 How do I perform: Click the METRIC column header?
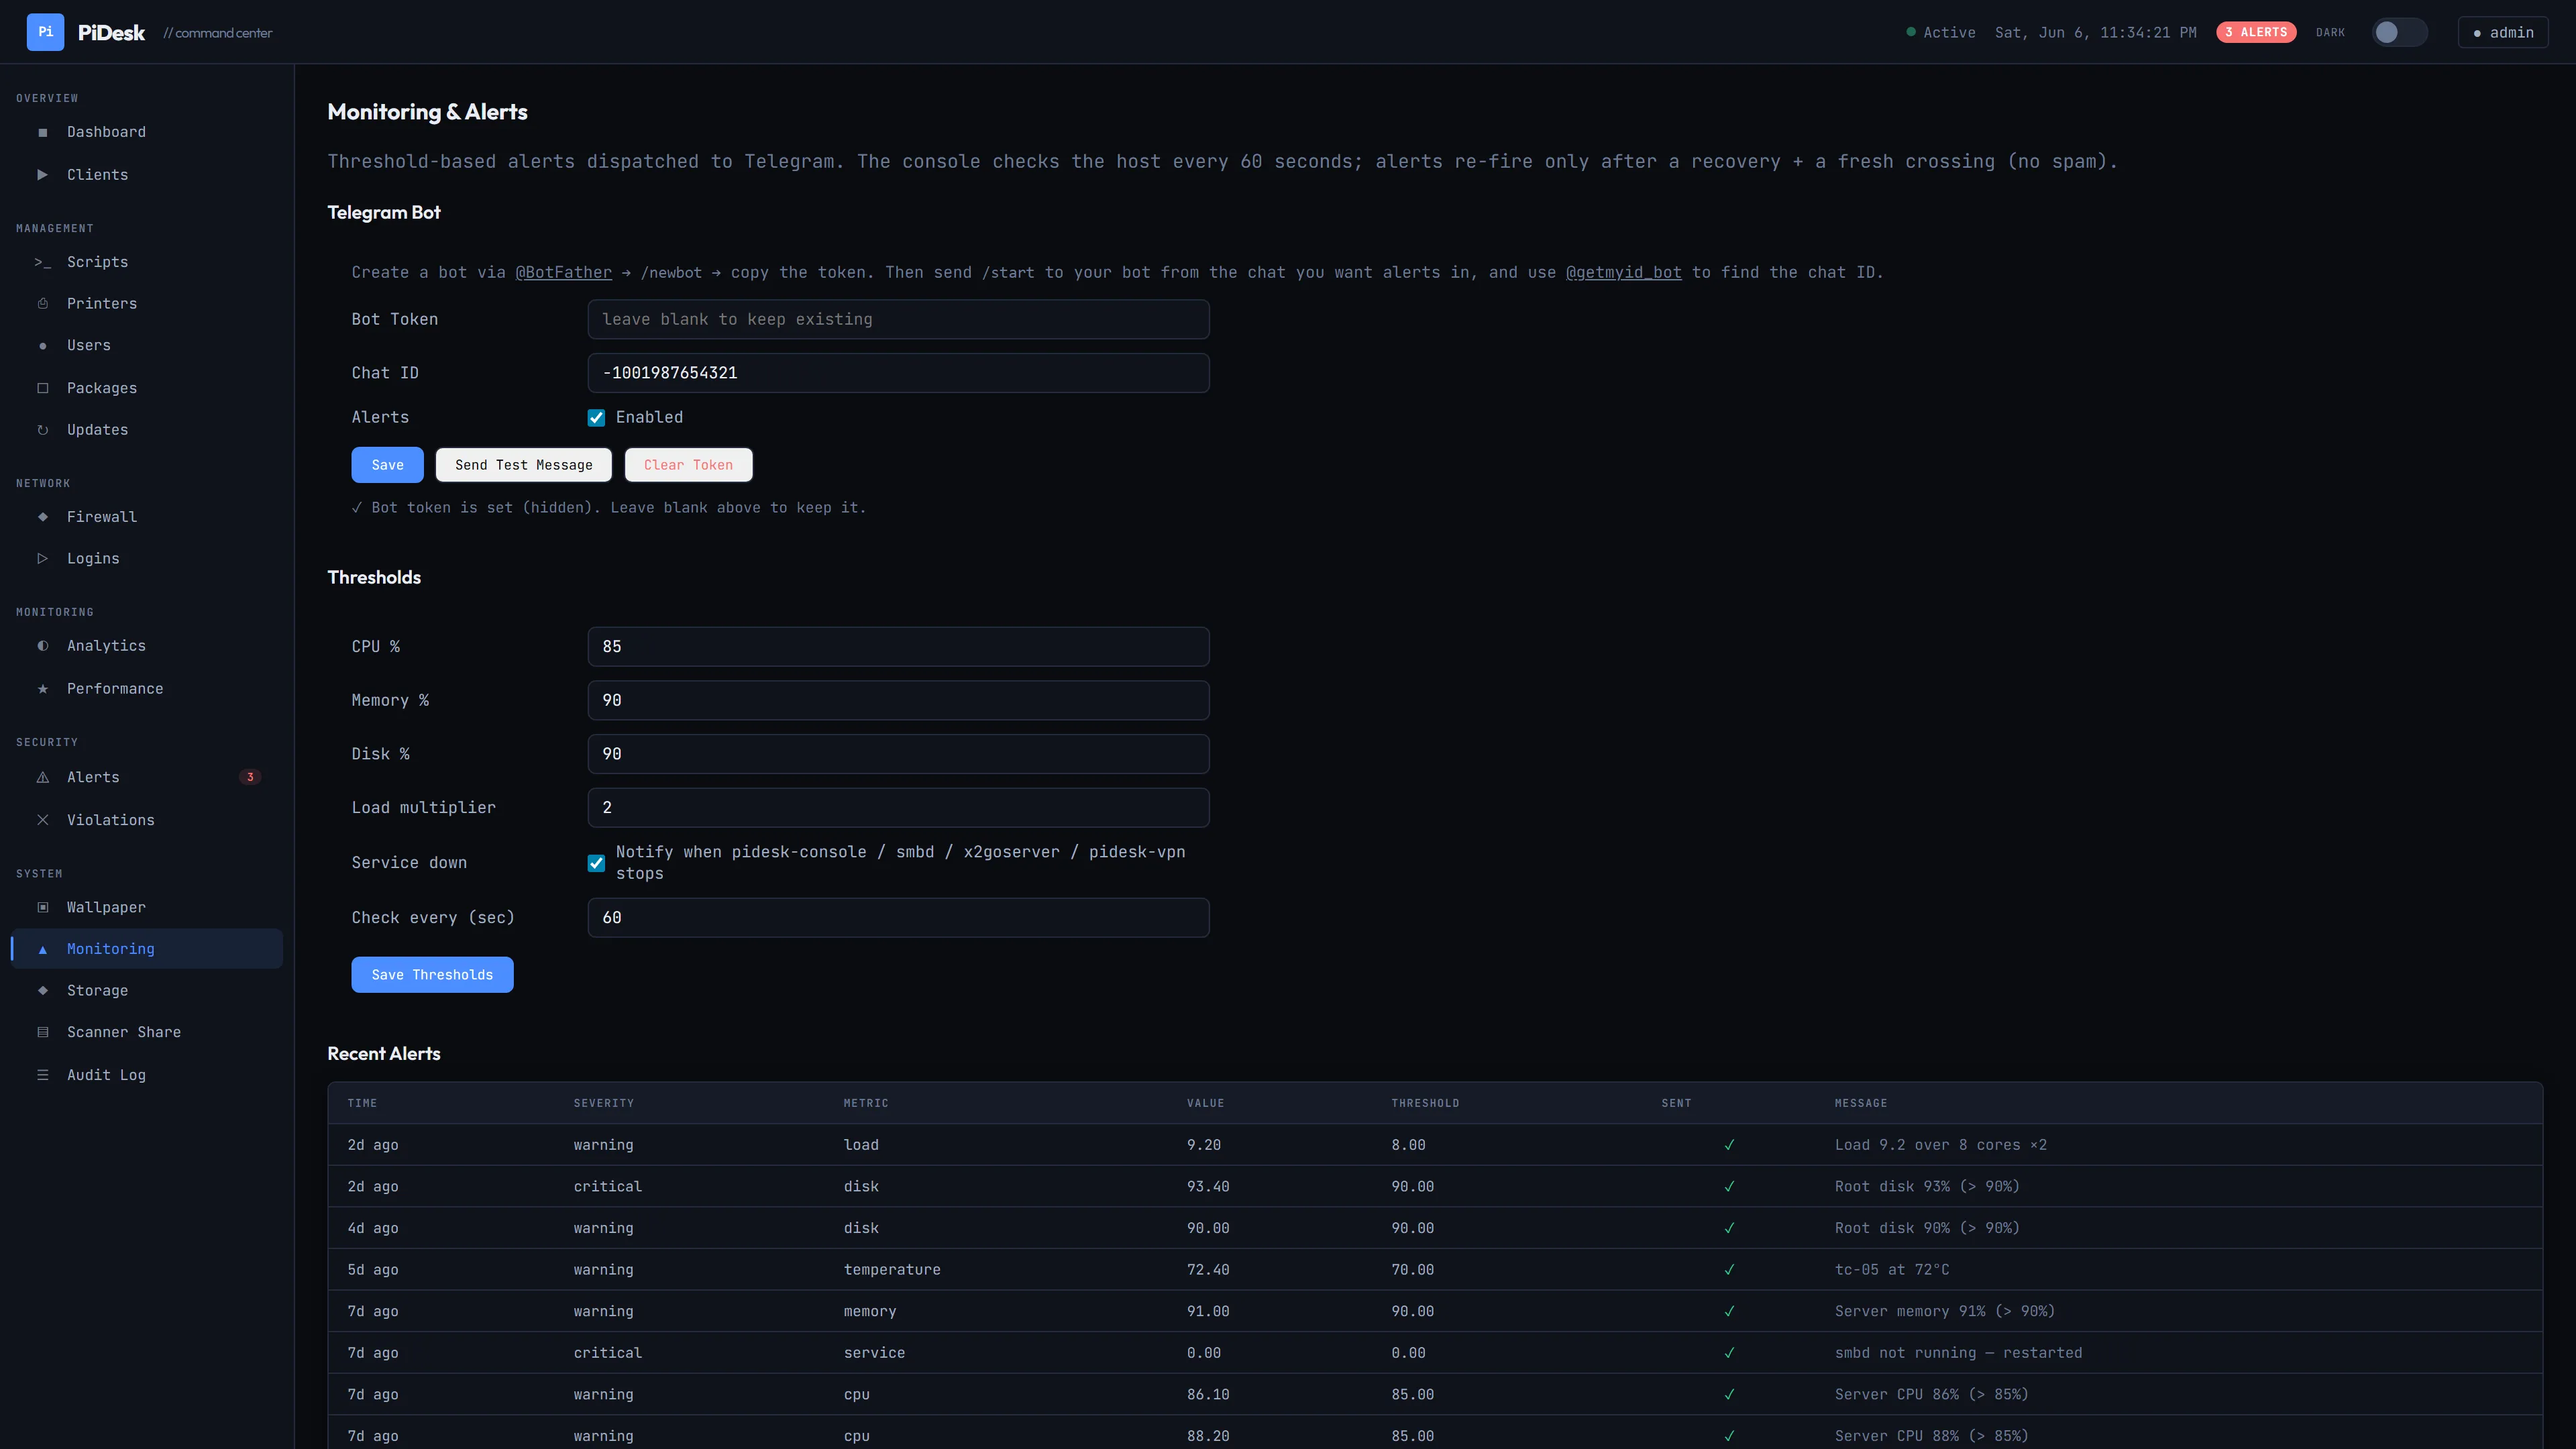click(865, 1103)
